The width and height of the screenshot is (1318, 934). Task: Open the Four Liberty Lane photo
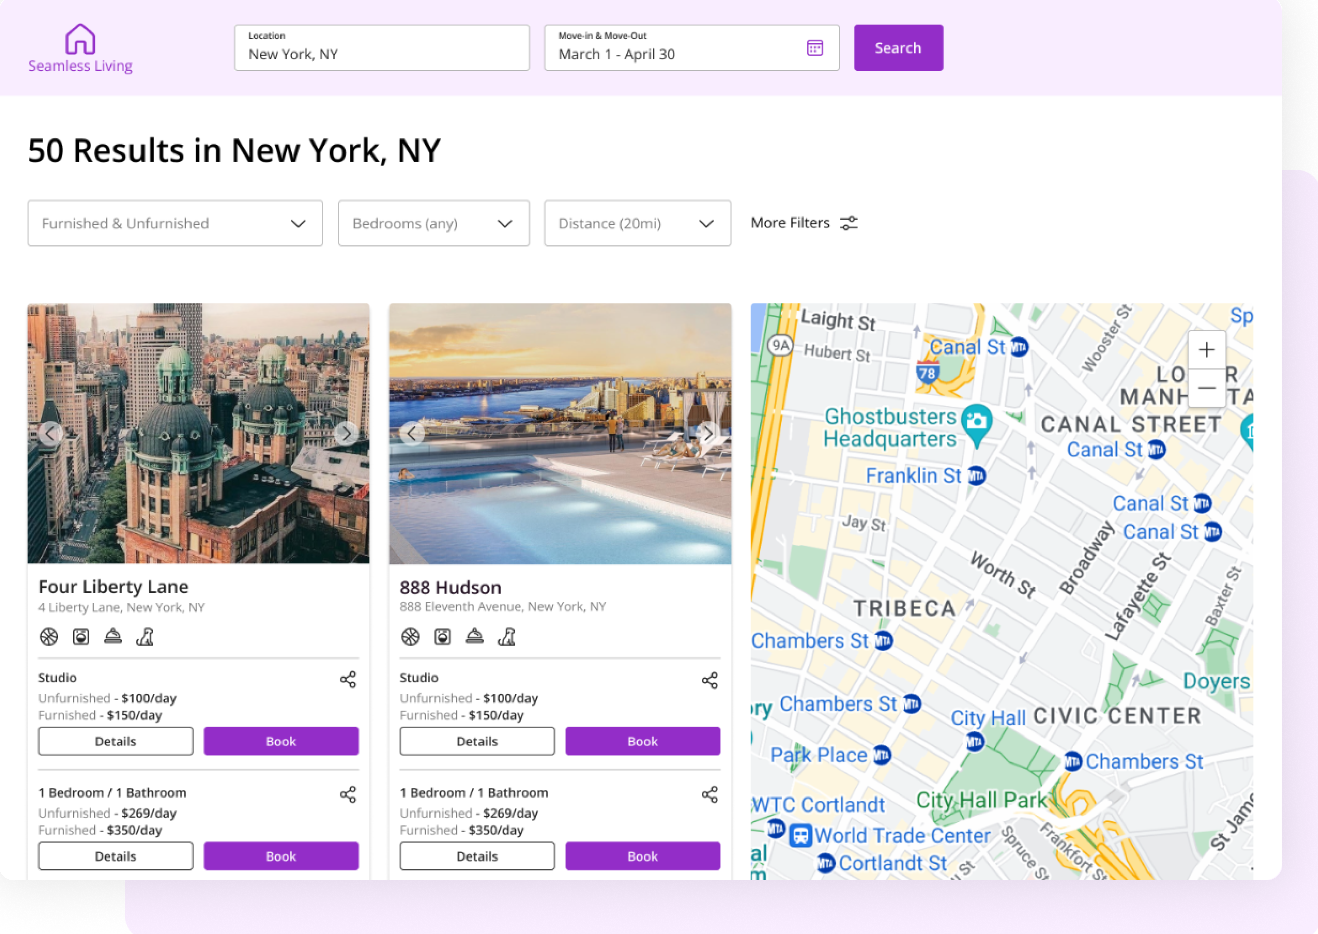tap(198, 480)
